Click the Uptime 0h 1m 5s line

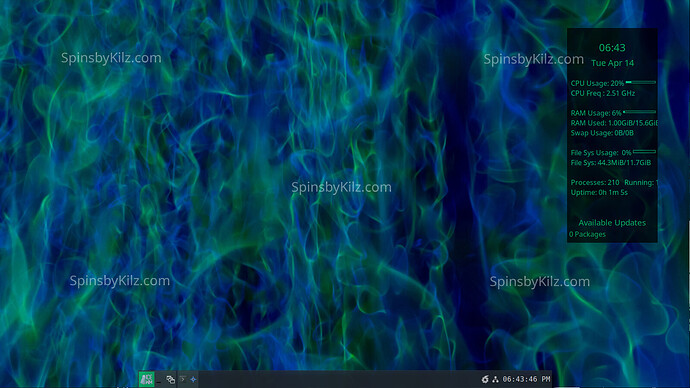click(599, 193)
